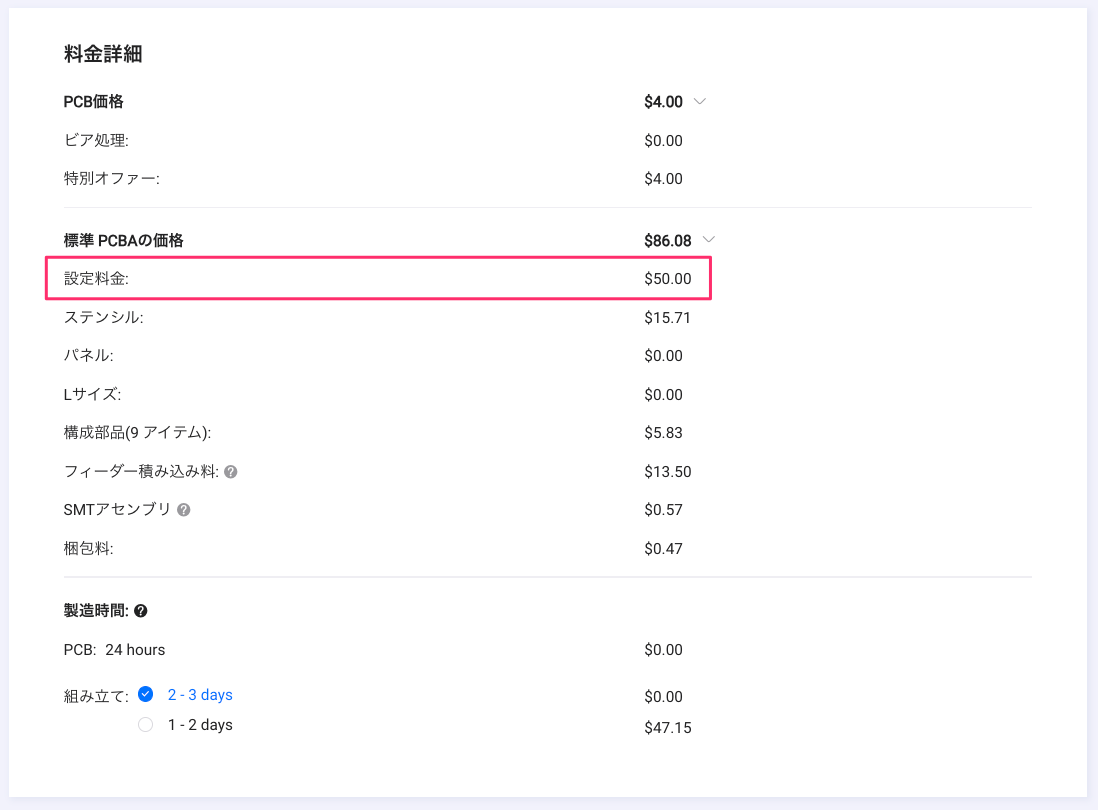Collapse the PCB価格 breakdown chevron
Viewport: 1098px width, 810px height.
[700, 101]
